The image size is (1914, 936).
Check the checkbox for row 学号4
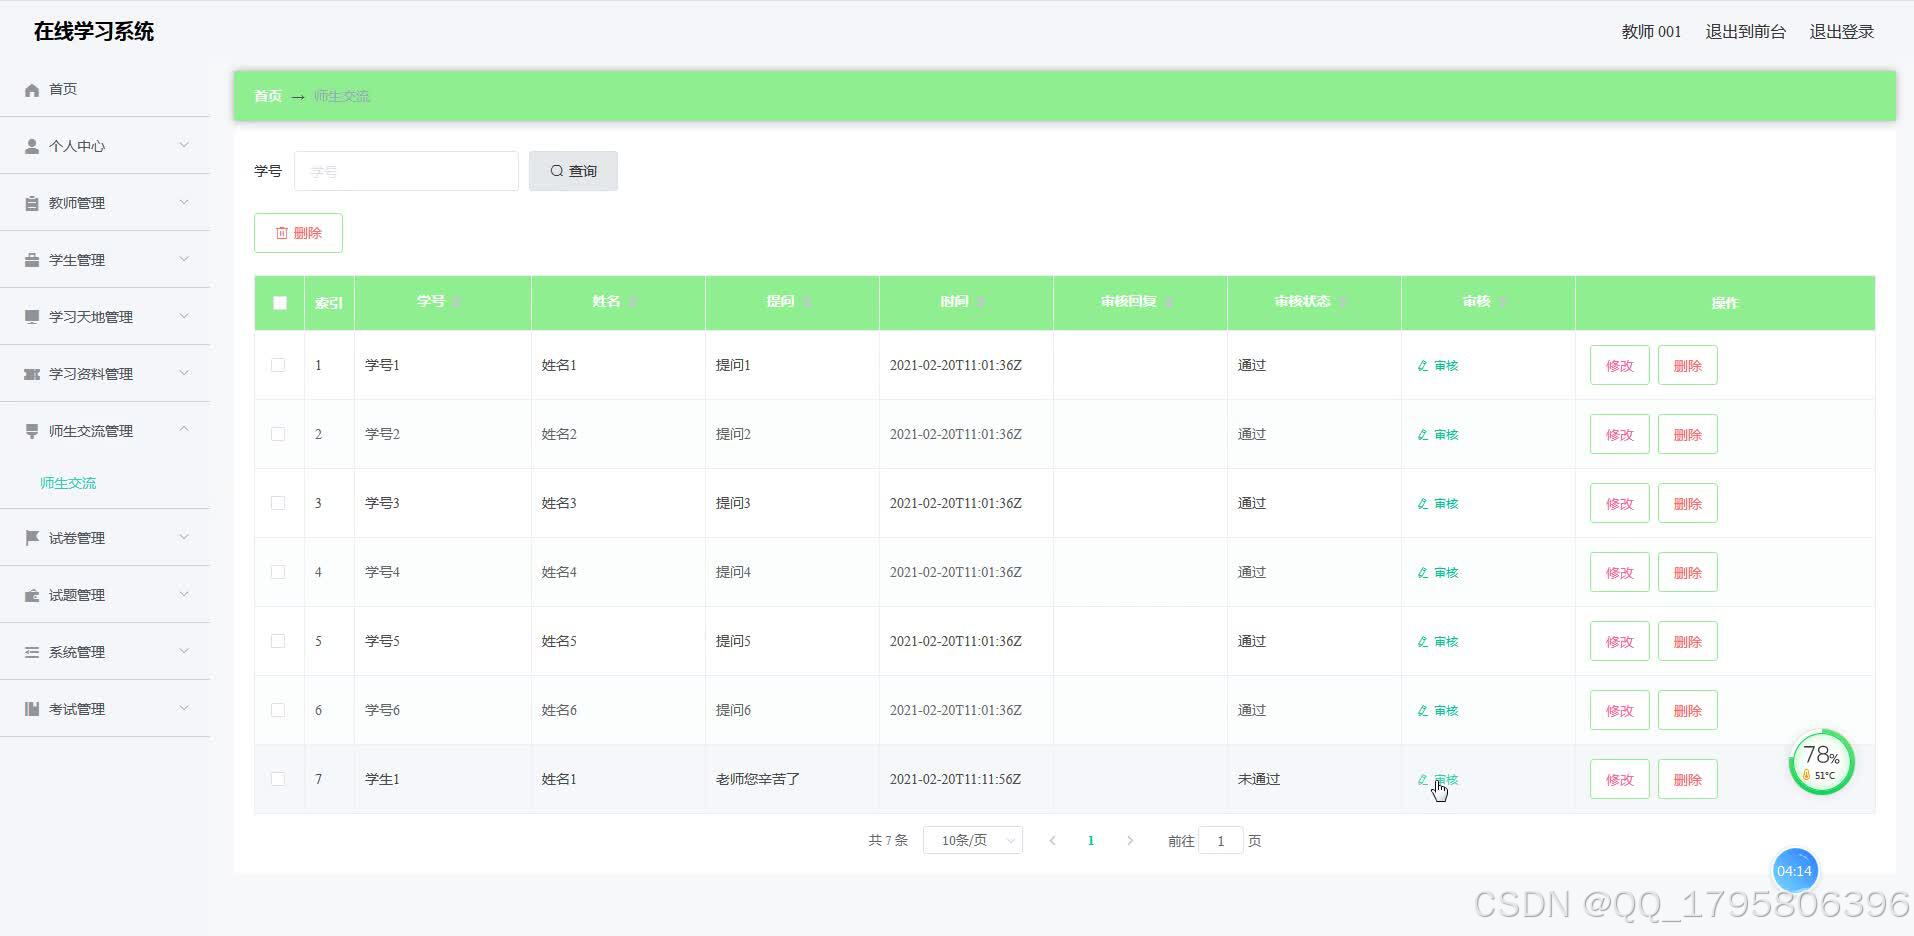[x=278, y=572]
